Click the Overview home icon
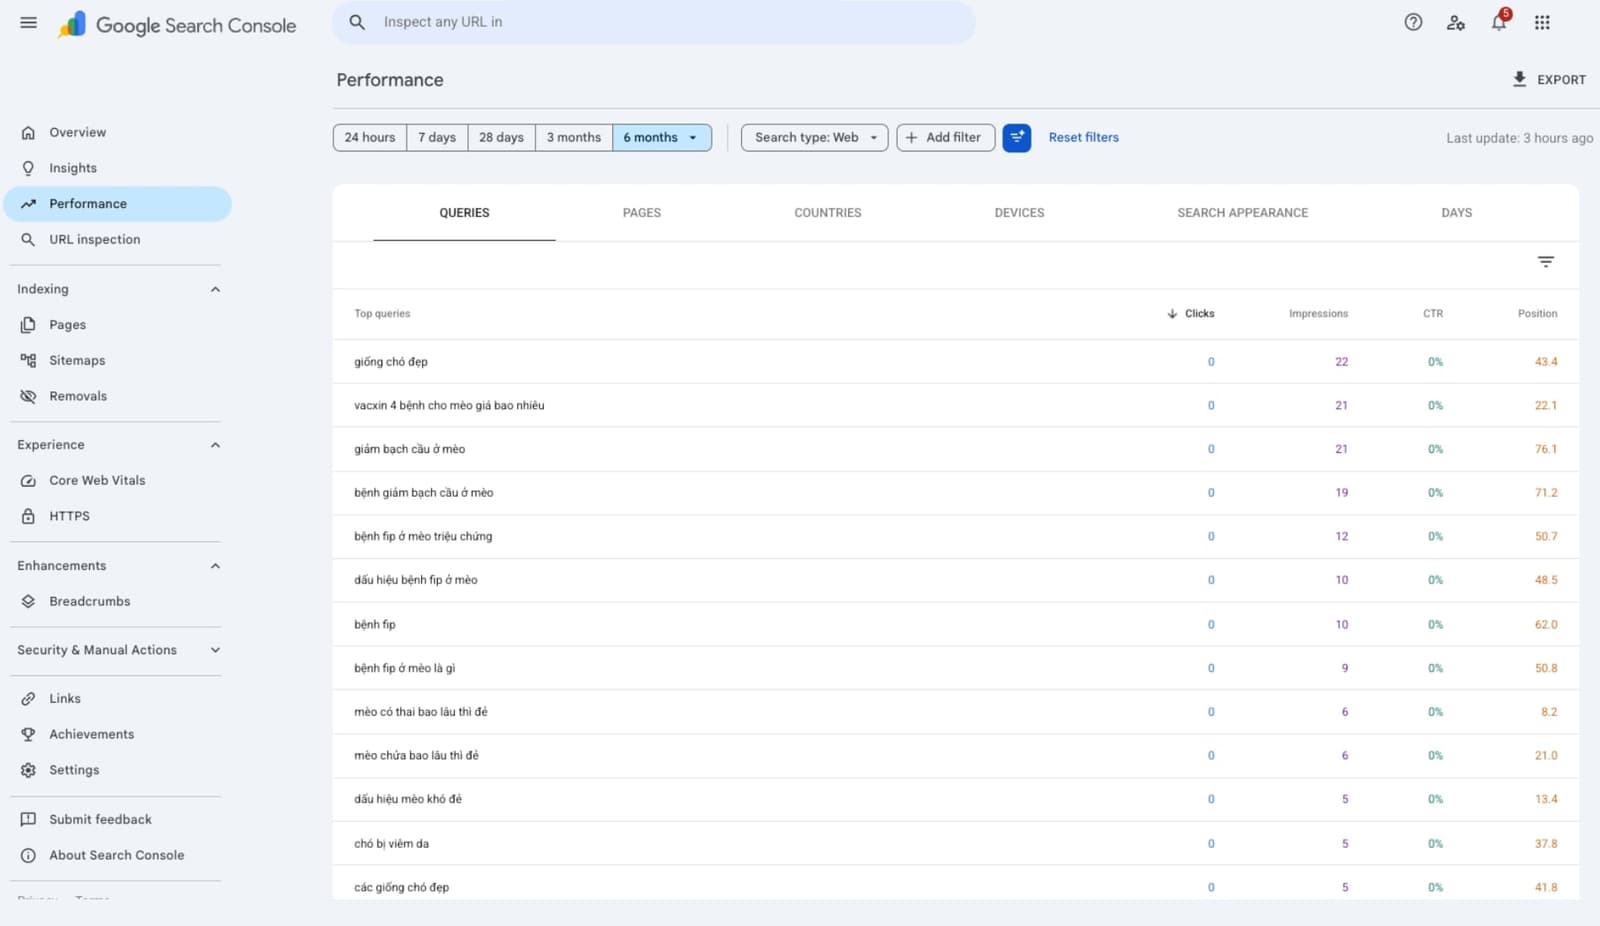This screenshot has height=926, width=1600. pos(28,132)
